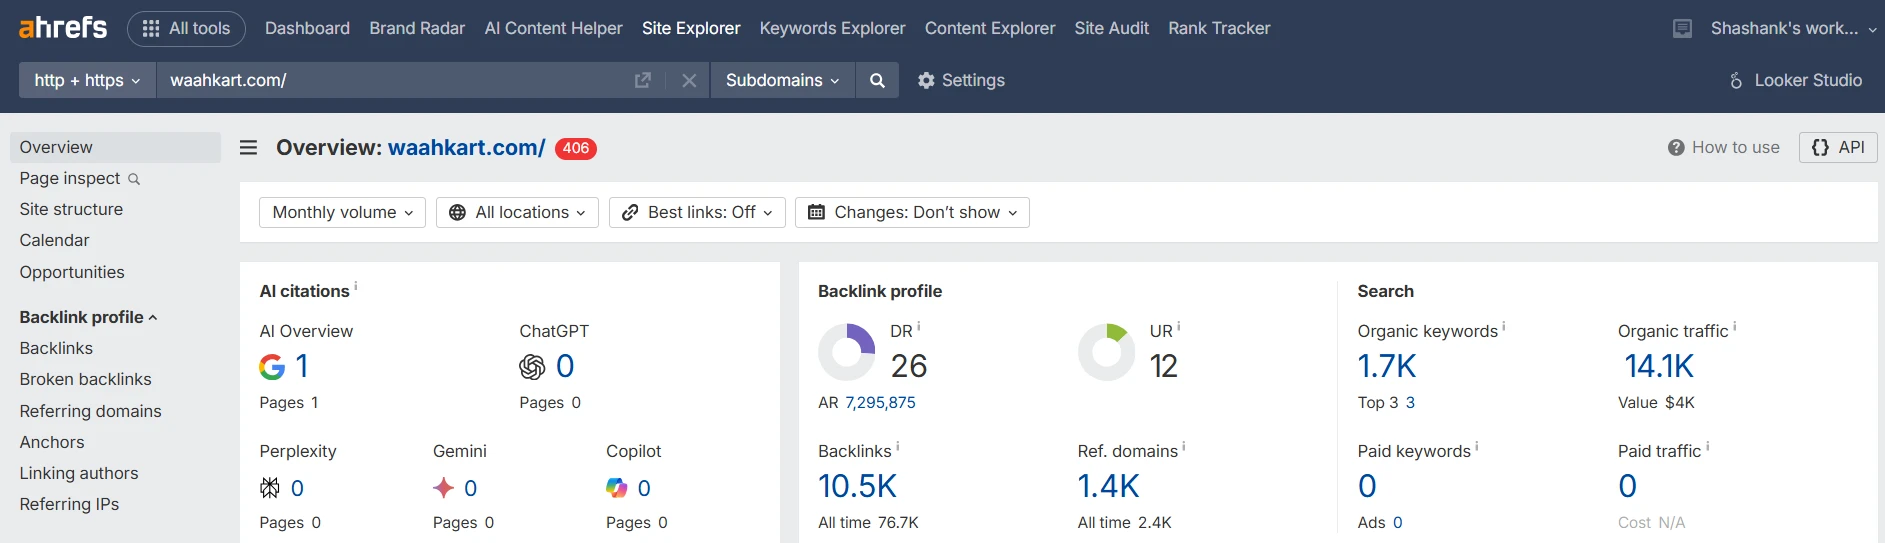The height and width of the screenshot is (543, 1885).
Task: Click the DR donut chart
Action: click(847, 352)
